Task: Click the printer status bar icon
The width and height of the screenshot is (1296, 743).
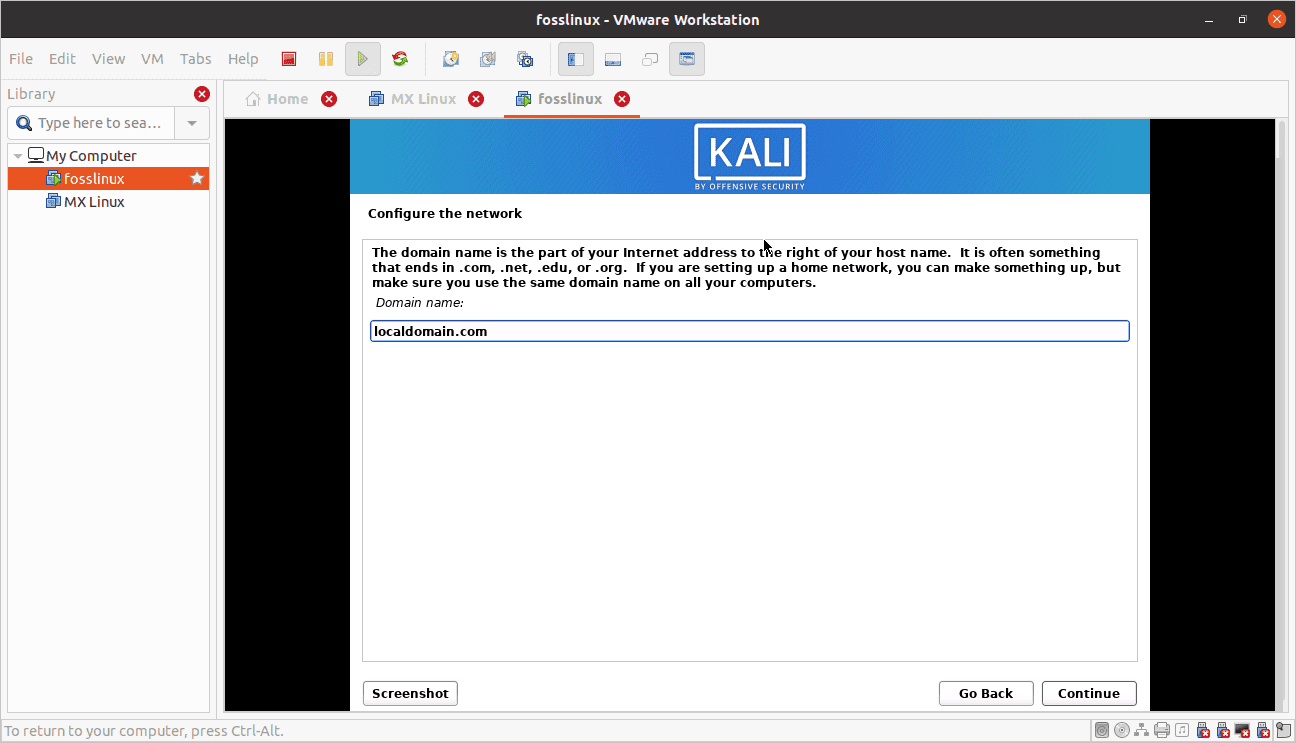Action: point(1162,730)
